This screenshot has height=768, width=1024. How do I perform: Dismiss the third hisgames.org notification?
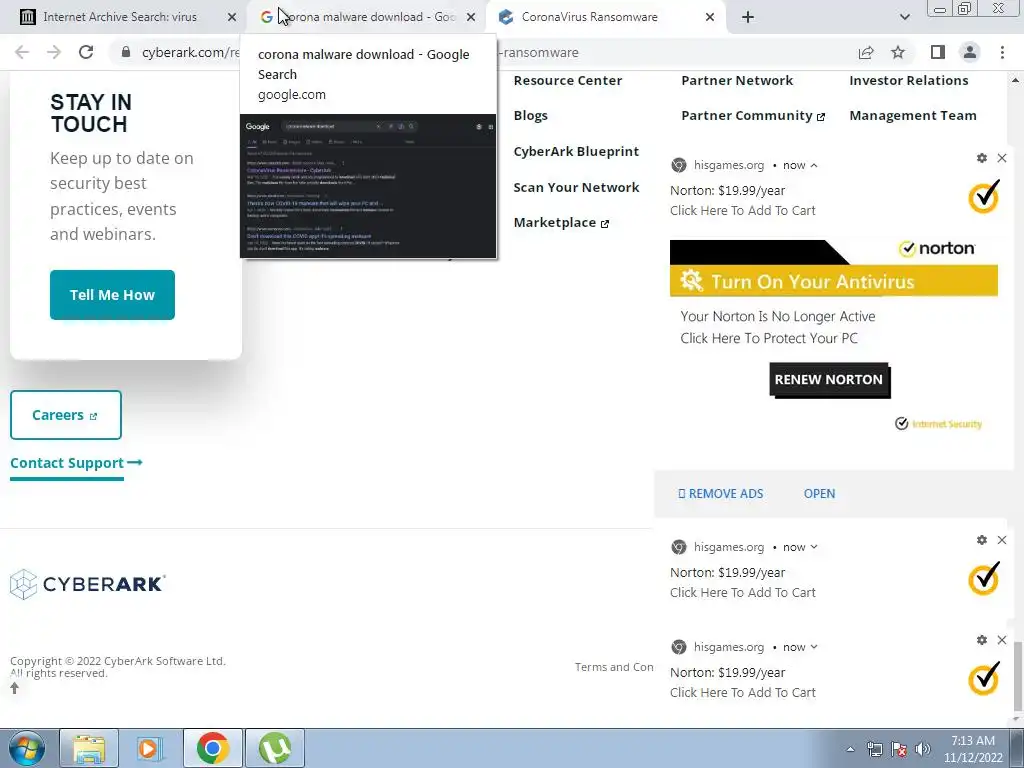[1002, 640]
